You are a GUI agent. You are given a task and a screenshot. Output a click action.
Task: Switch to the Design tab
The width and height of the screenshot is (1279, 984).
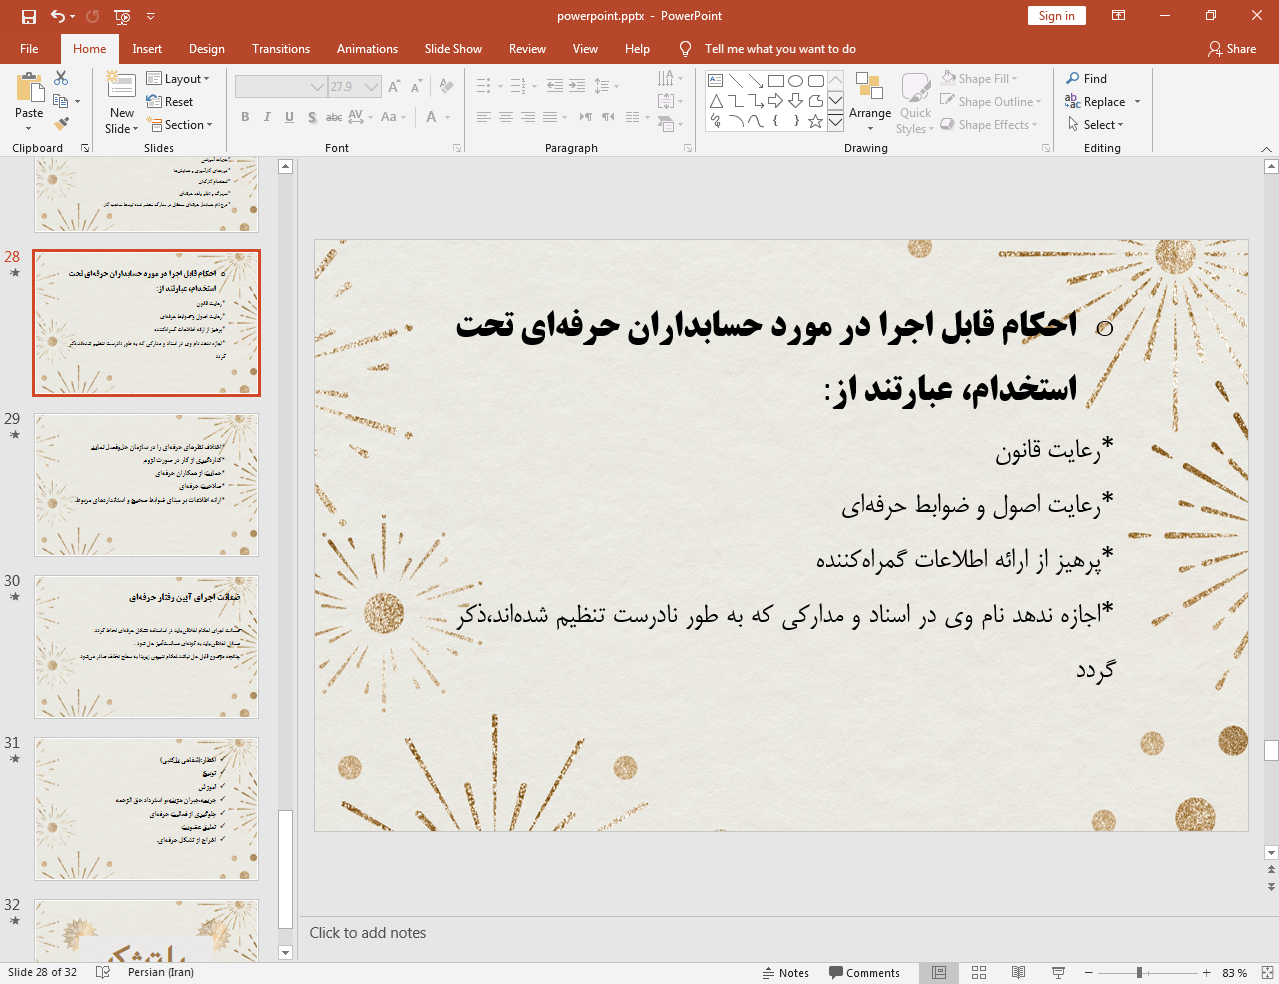pos(207,49)
